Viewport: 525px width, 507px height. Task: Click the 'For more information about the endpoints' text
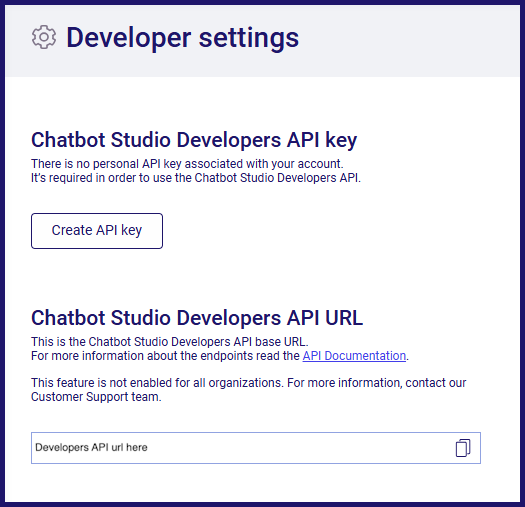coord(165,356)
